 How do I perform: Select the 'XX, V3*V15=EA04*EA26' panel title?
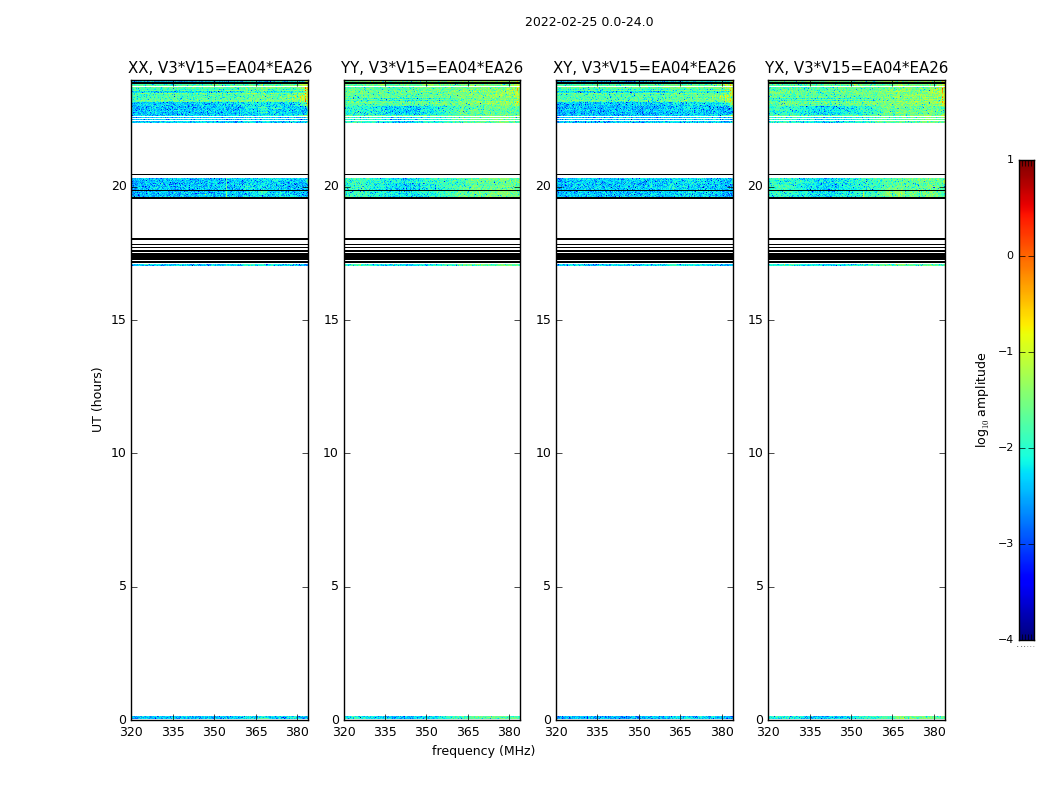pyautogui.click(x=220, y=68)
